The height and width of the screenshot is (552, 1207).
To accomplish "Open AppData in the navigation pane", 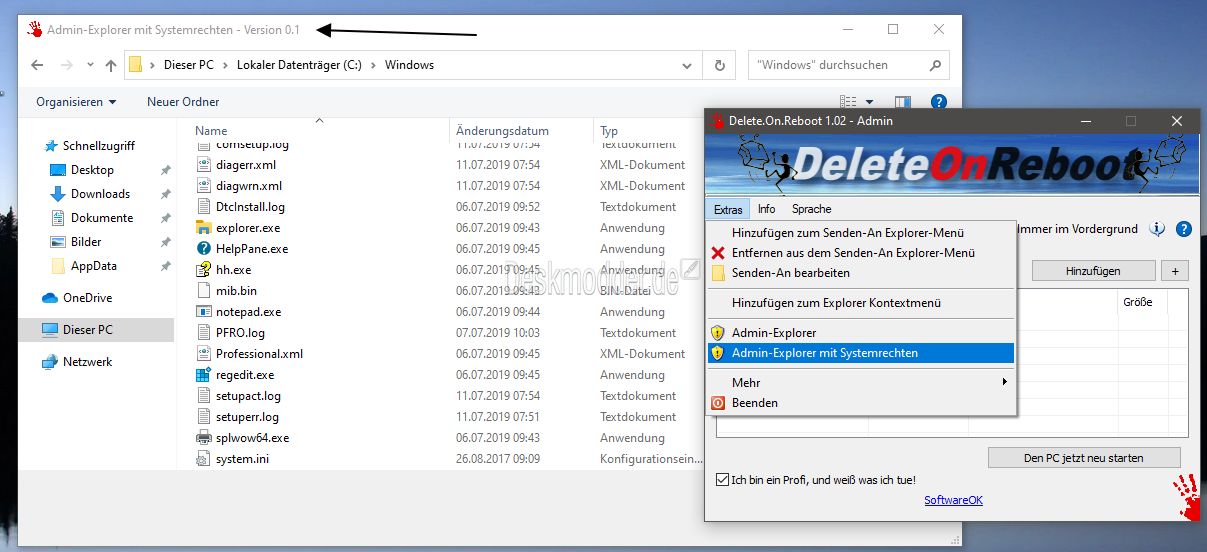I will click(94, 266).
